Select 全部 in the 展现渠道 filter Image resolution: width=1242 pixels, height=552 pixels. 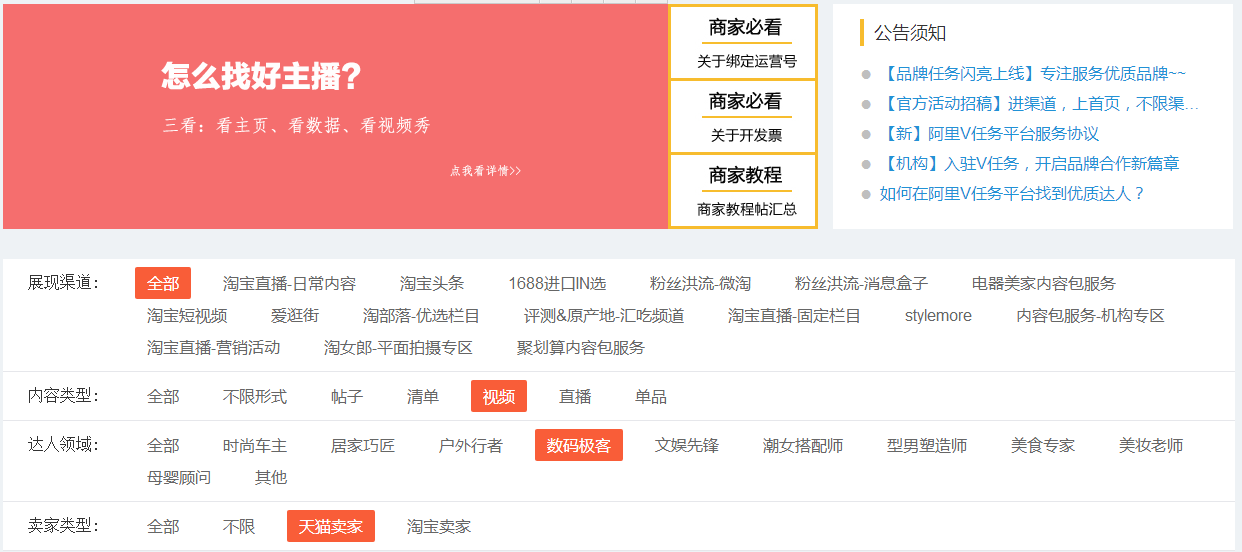[163, 284]
